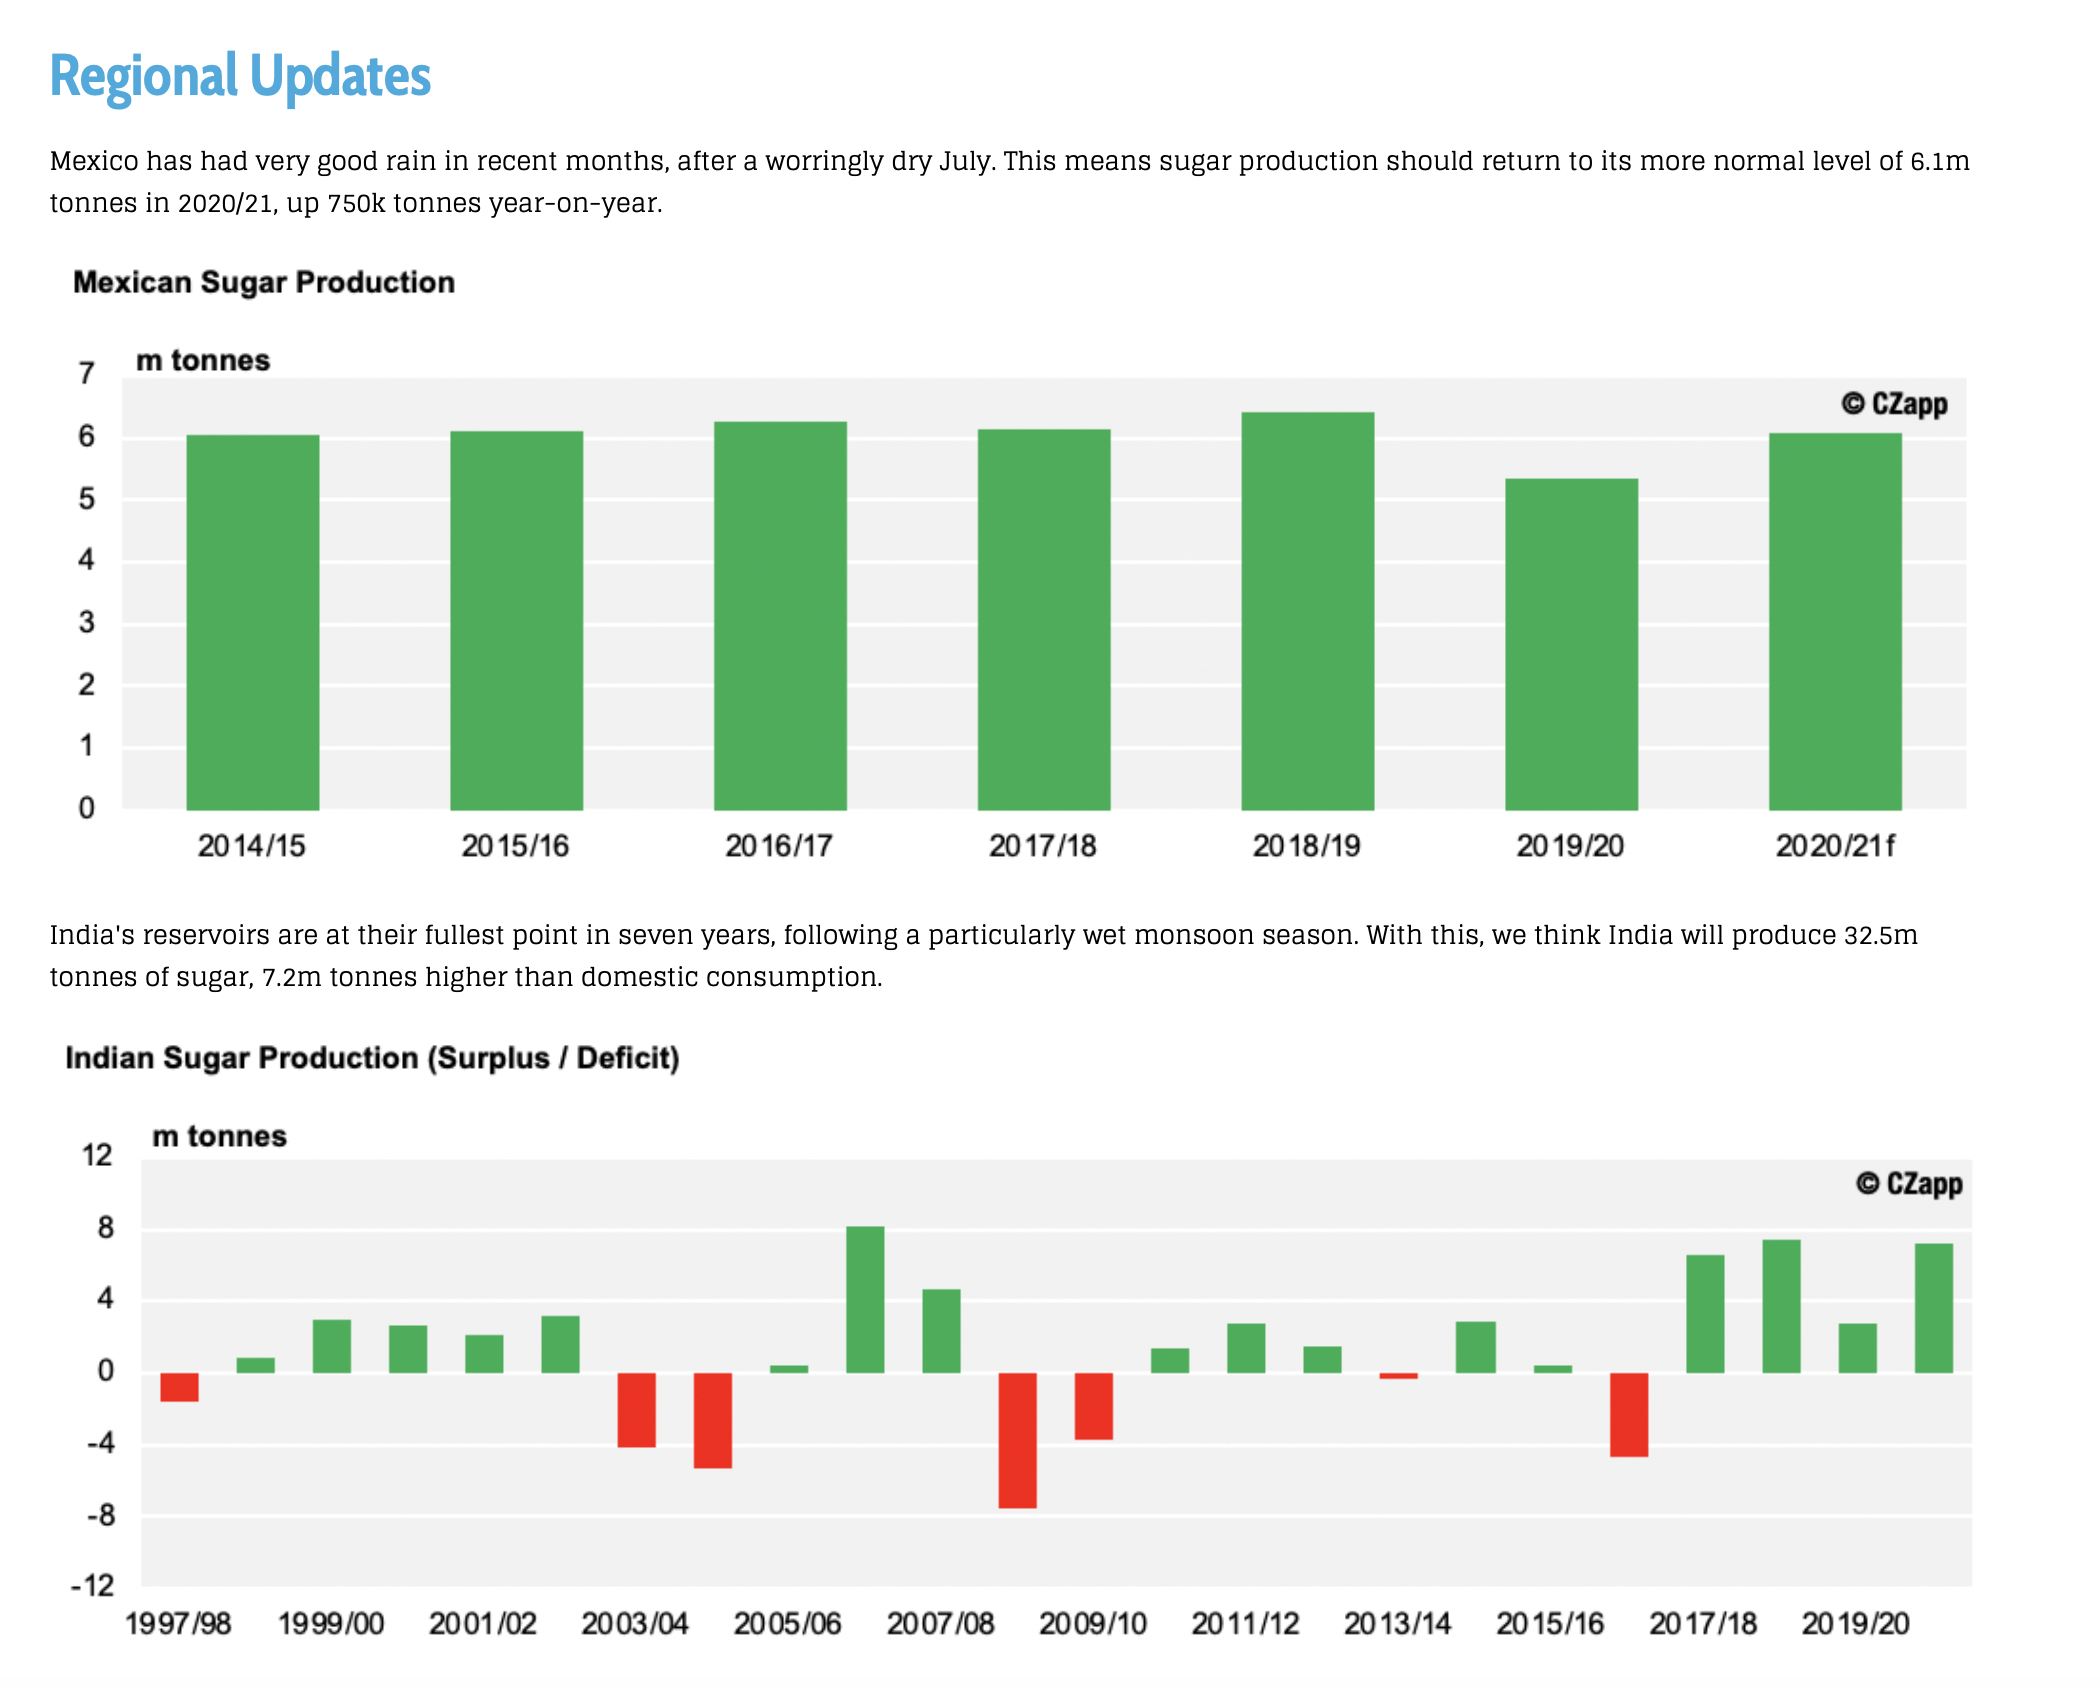Click the 2020/21f forecast bar
The height and width of the screenshot is (1688, 2100).
pyautogui.click(x=1836, y=621)
